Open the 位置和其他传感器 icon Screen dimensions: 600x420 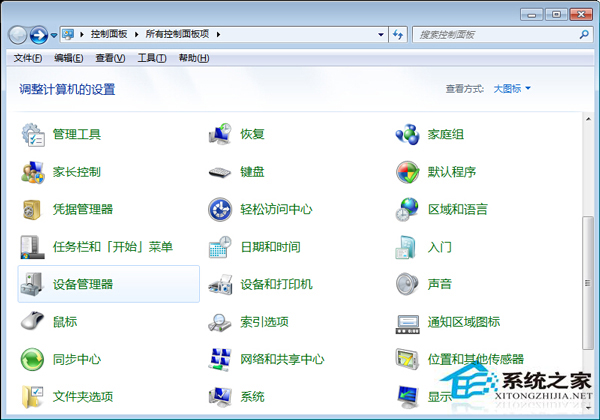407,359
